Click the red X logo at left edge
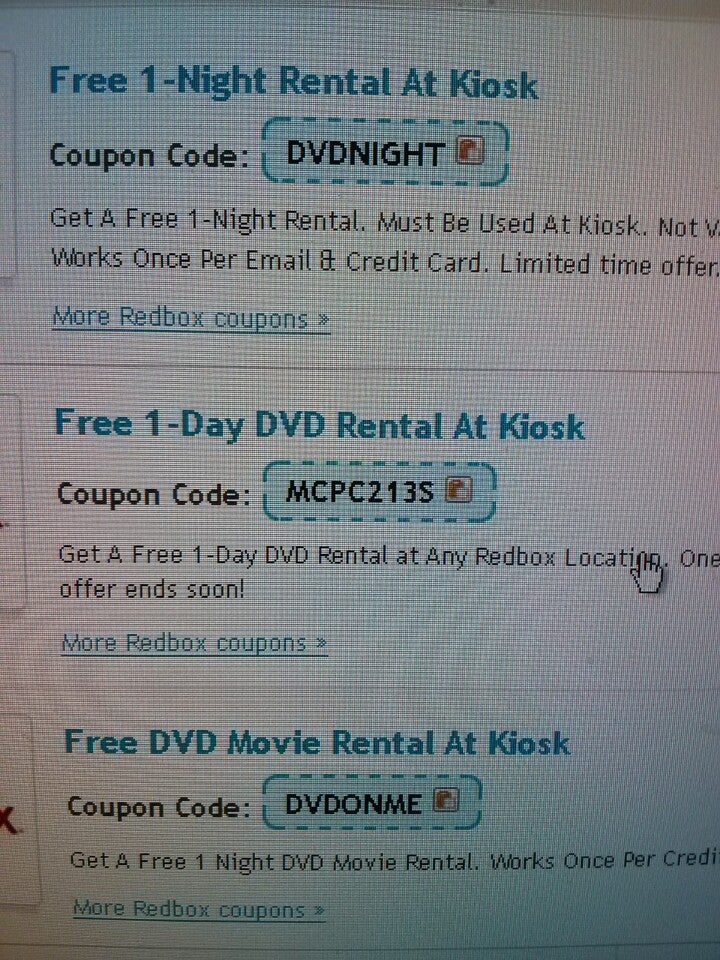The width and height of the screenshot is (720, 960). point(9,820)
